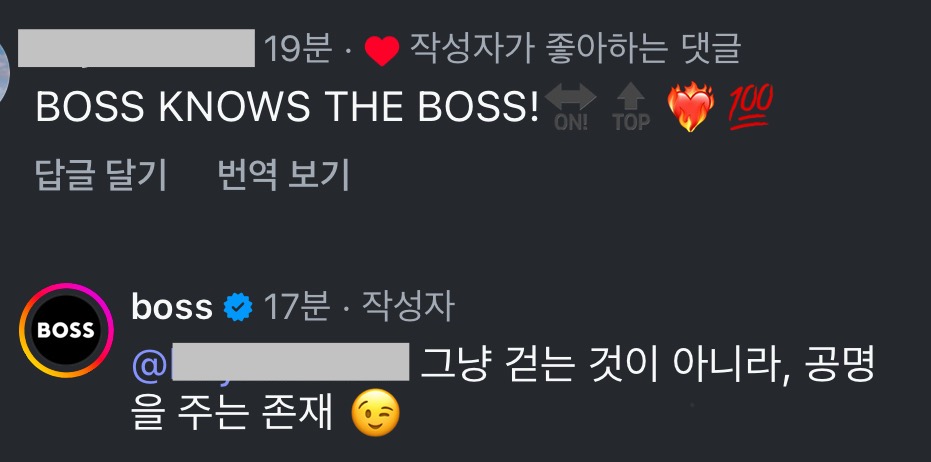Open the boss username link
Viewport: 931px width, 462px height.
172,308
